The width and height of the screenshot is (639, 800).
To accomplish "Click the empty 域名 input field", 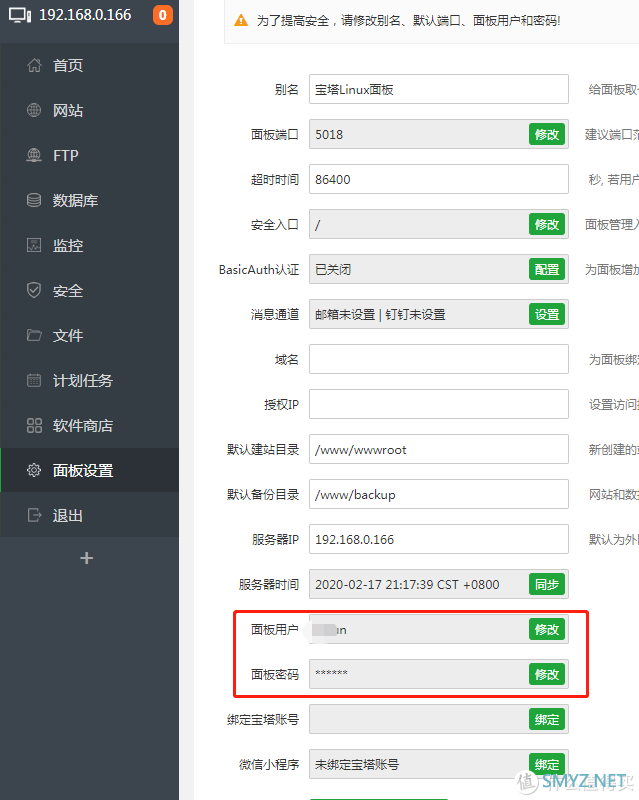I will 438,359.
